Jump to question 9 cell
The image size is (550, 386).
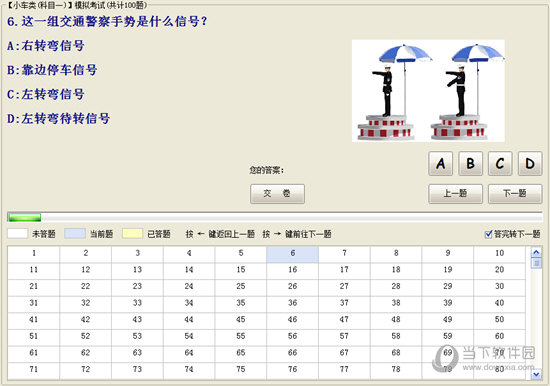point(448,254)
